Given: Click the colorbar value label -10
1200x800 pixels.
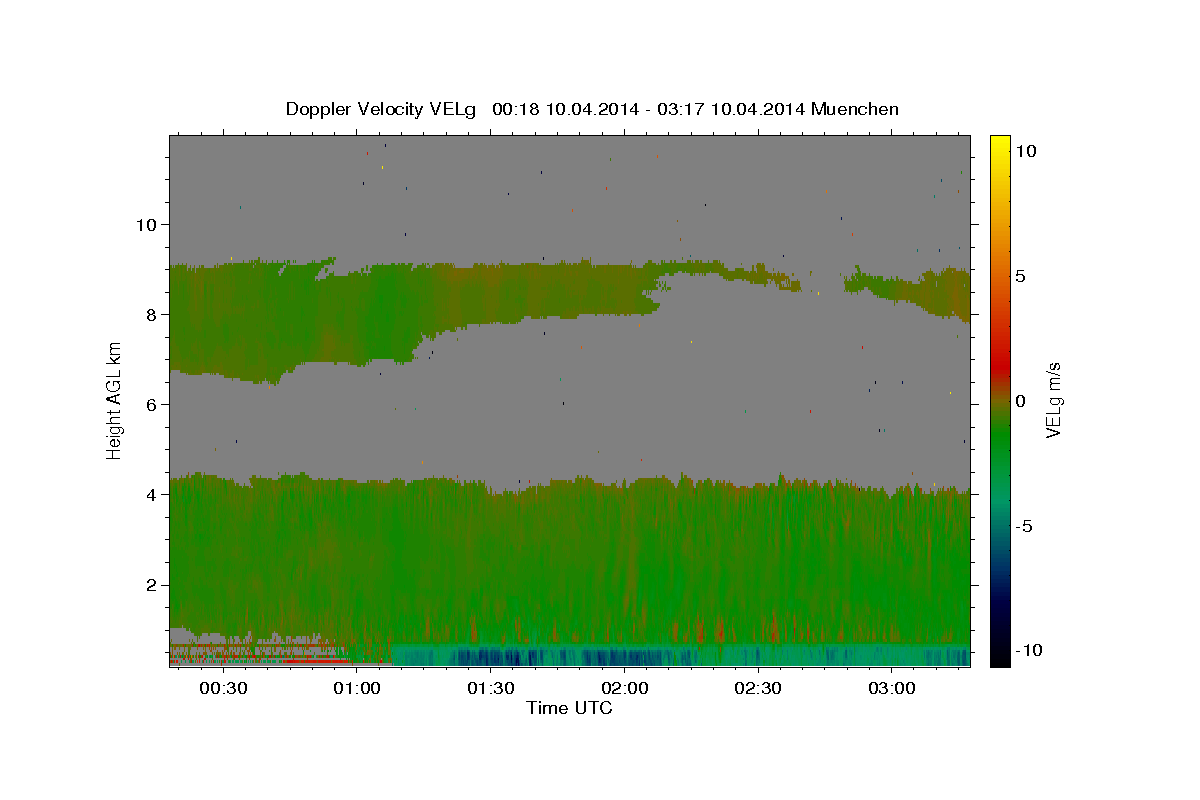Looking at the screenshot, I should point(1027,651).
